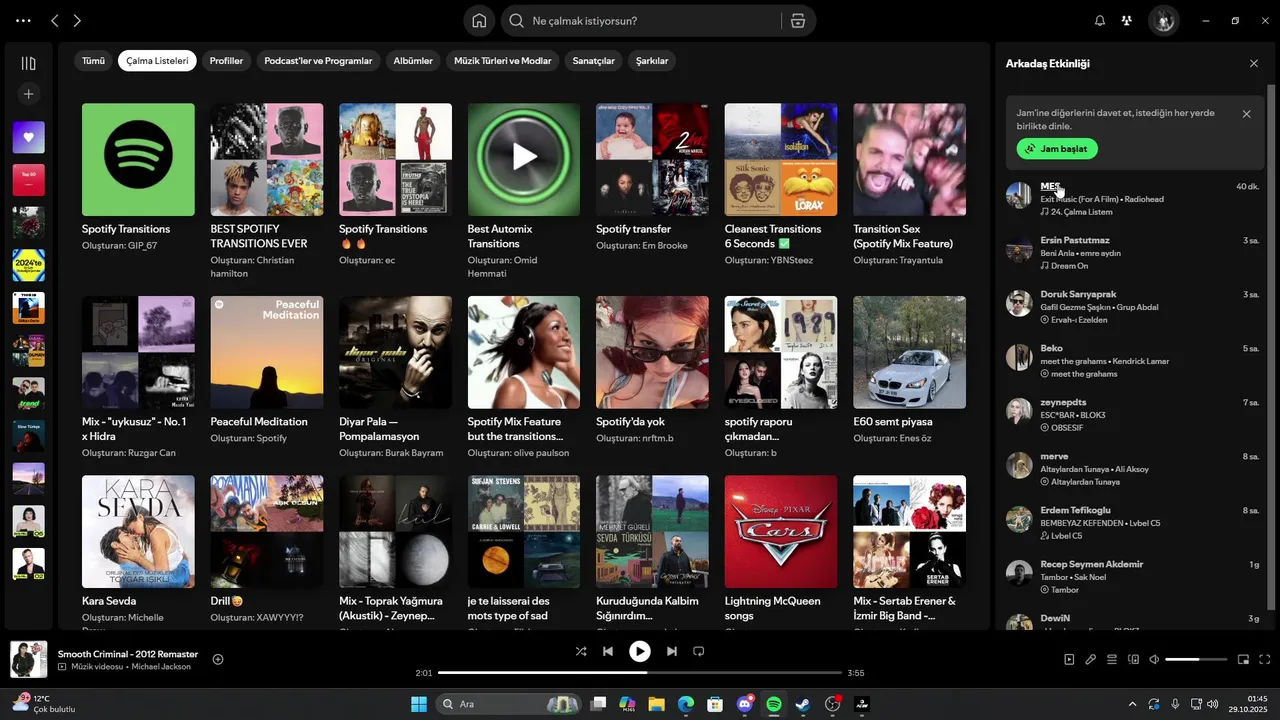Click the search field Ne çalmak istiyorsun
This screenshot has width=1280, height=720.
click(640, 21)
